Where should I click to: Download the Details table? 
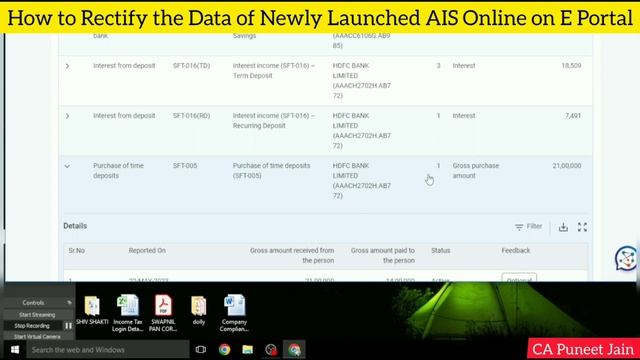click(x=563, y=227)
